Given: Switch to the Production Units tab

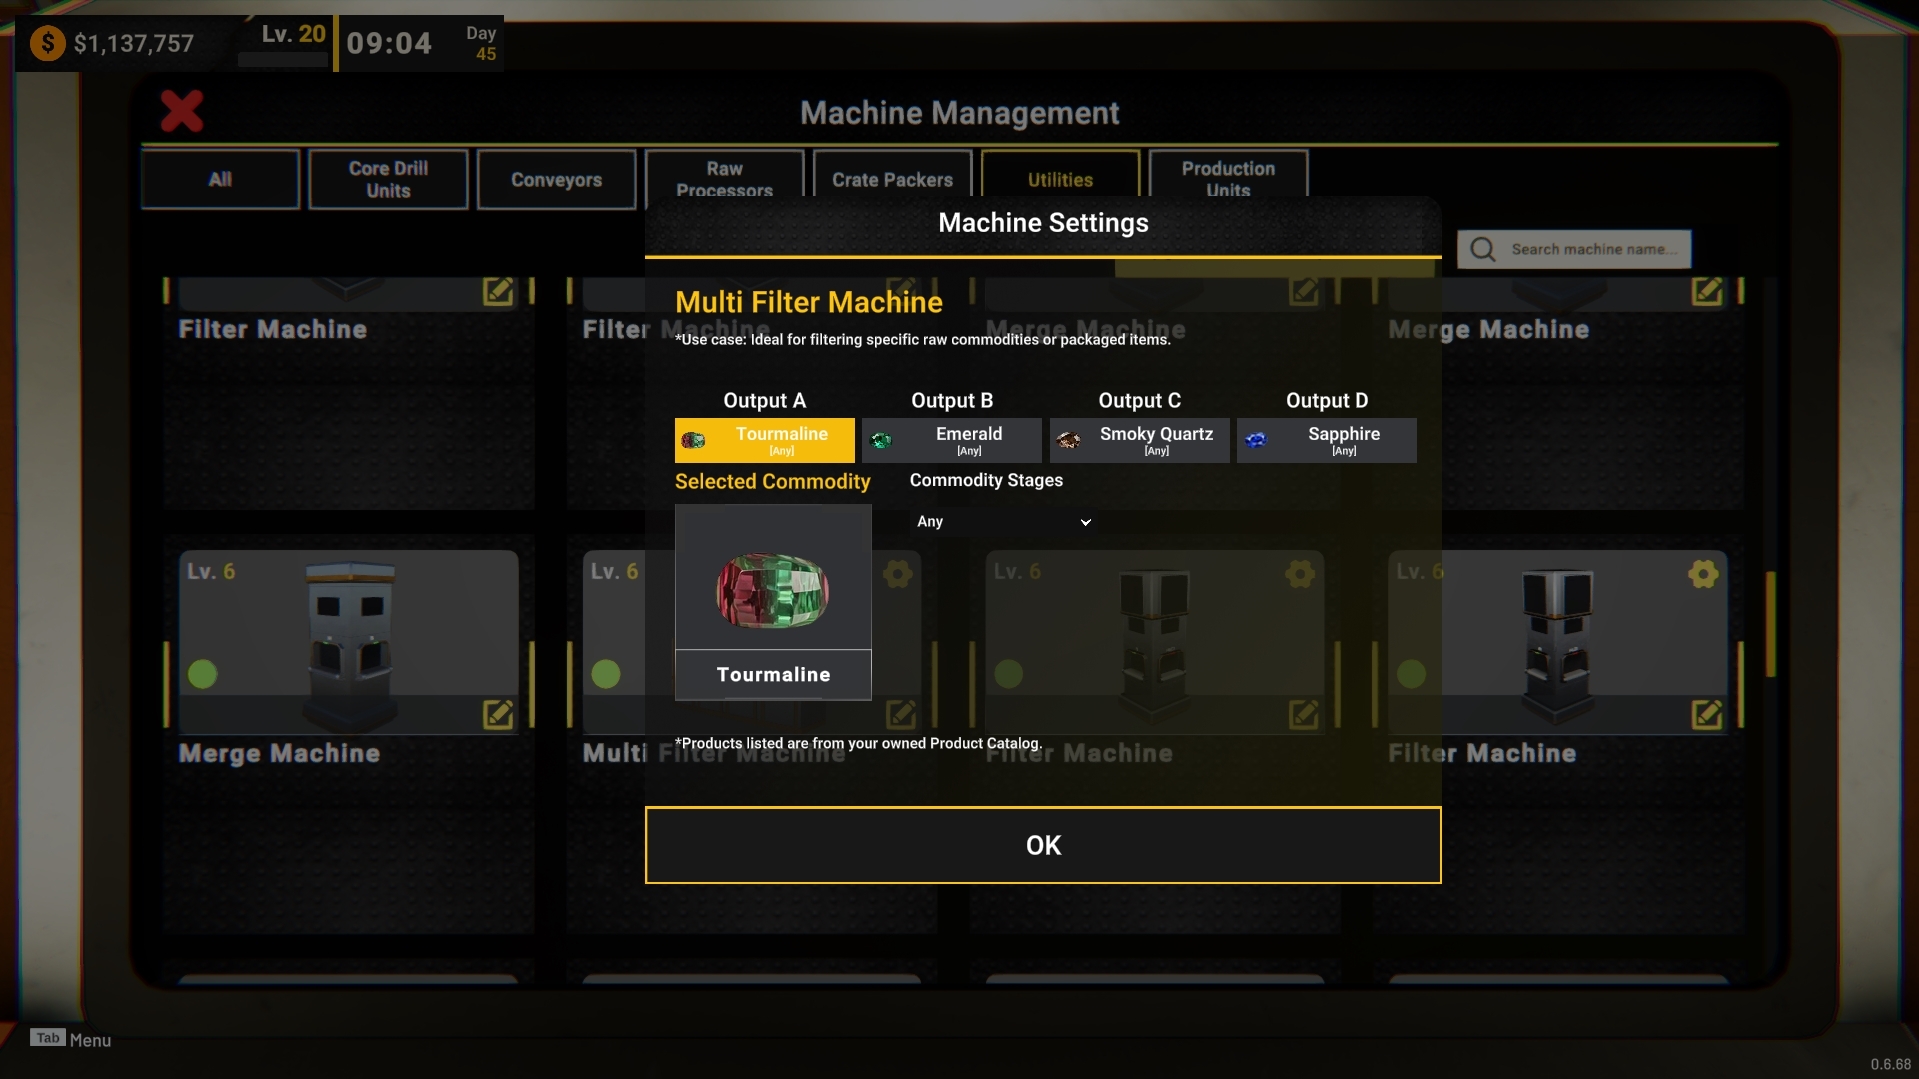Looking at the screenshot, I should 1228,175.
